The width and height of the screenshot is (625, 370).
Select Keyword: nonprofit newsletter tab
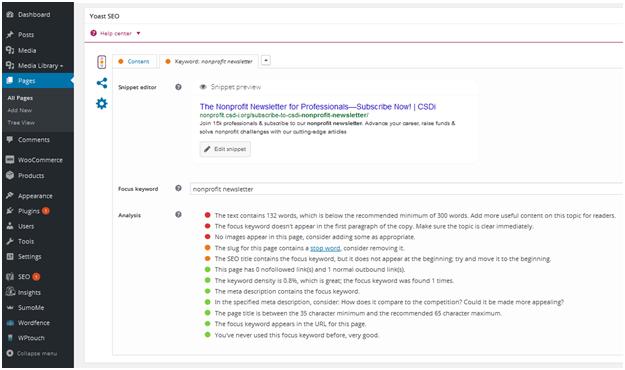click(x=209, y=61)
